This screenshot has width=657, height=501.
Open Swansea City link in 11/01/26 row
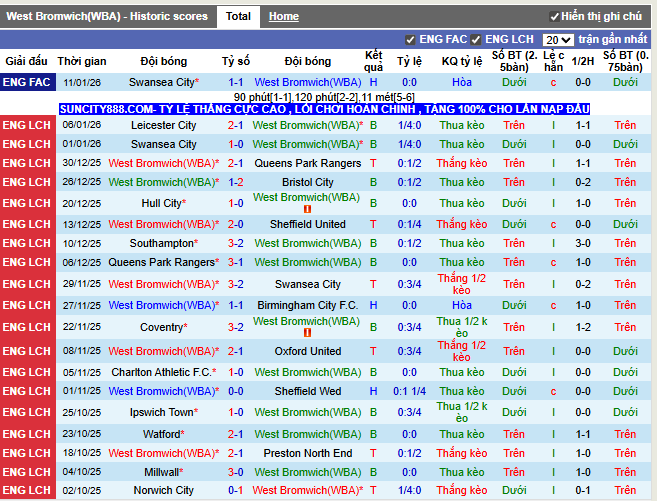(164, 83)
